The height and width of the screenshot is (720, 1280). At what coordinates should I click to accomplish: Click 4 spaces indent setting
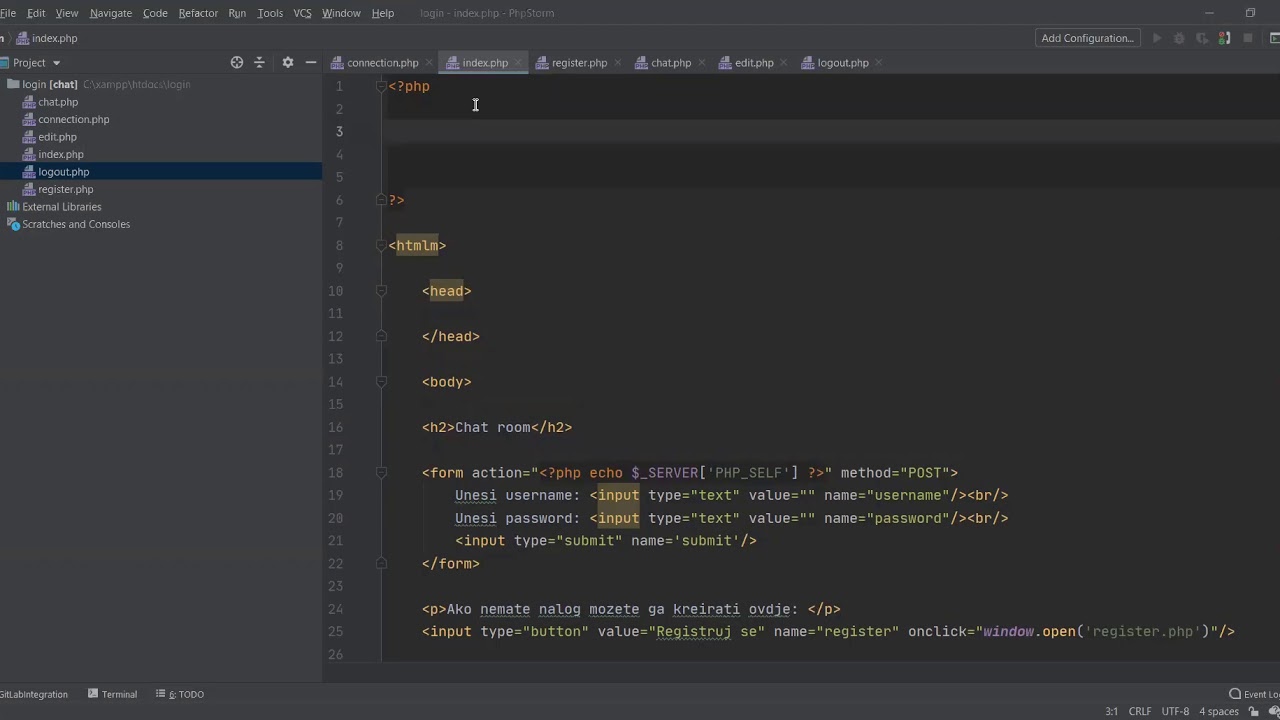tap(1218, 711)
